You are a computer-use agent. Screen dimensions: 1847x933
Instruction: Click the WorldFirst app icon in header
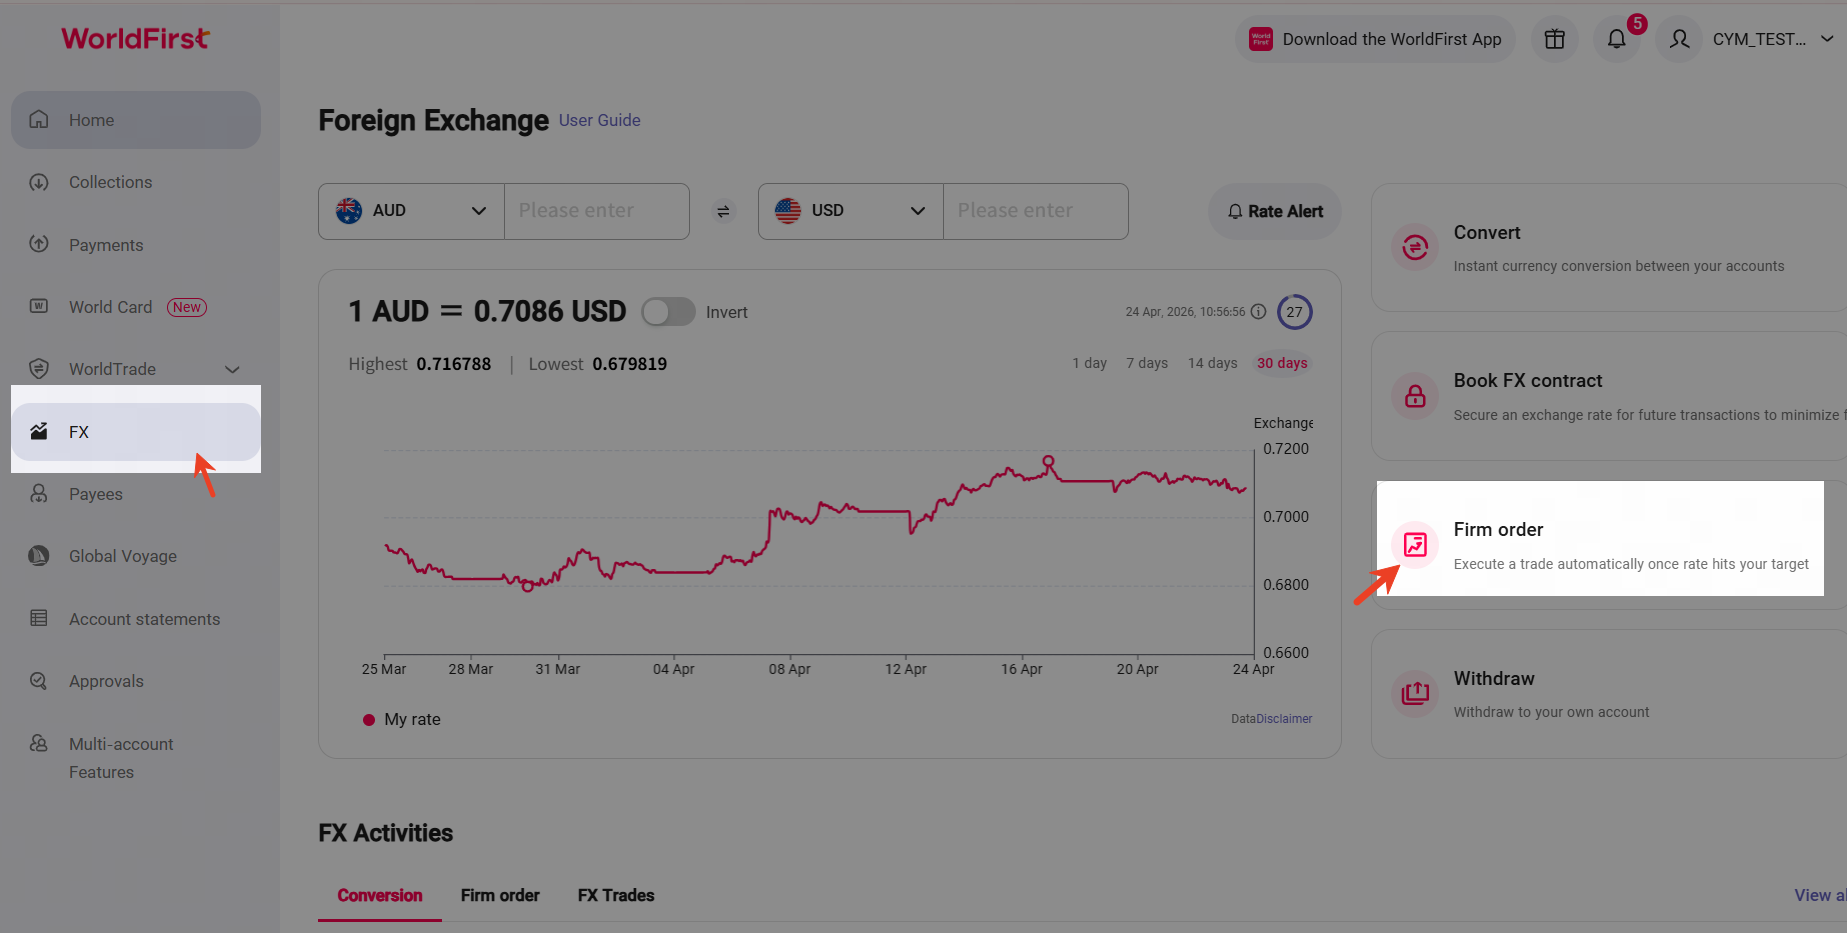[1261, 39]
